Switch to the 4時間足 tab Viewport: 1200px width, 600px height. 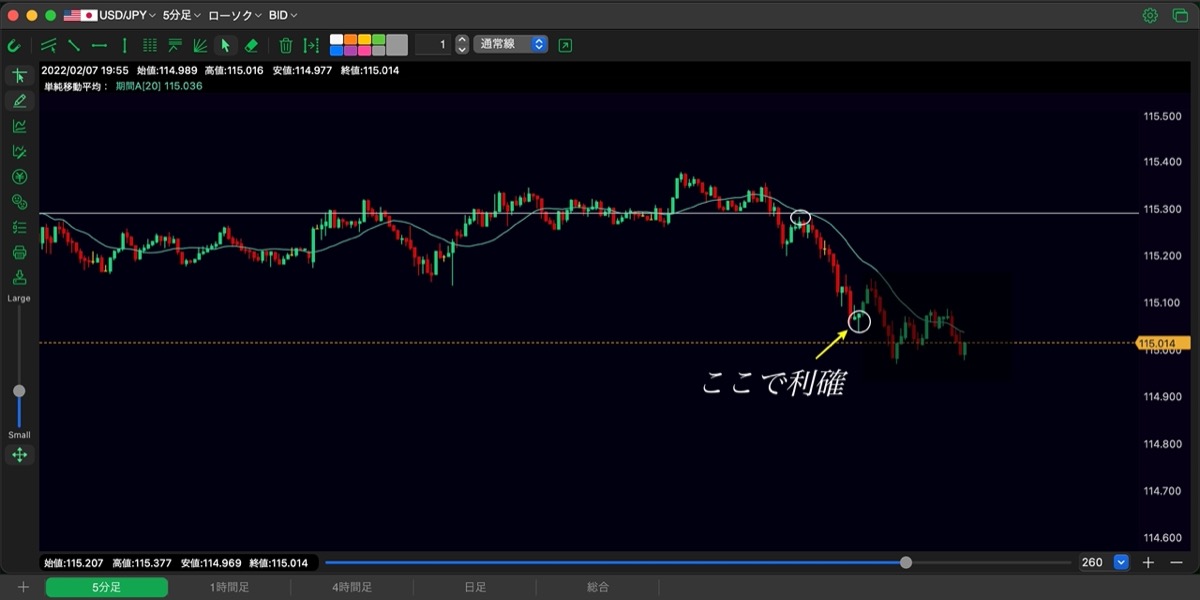[x=352, y=588]
